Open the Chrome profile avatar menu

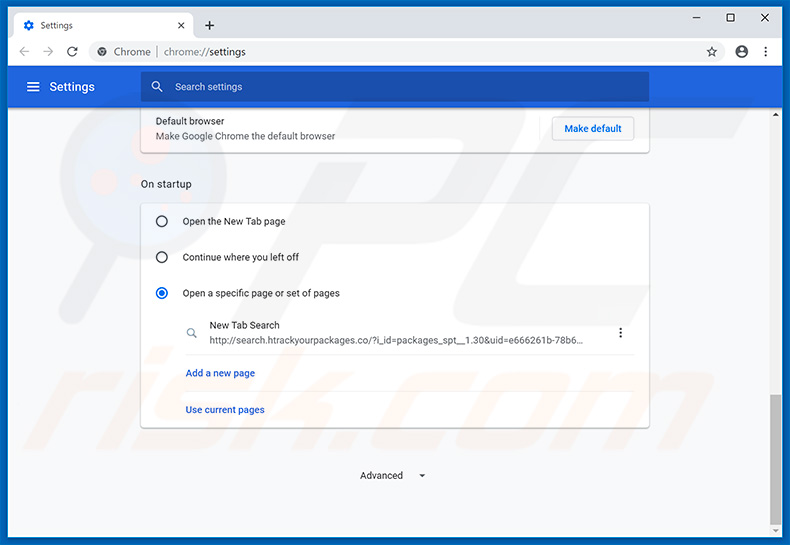point(742,51)
